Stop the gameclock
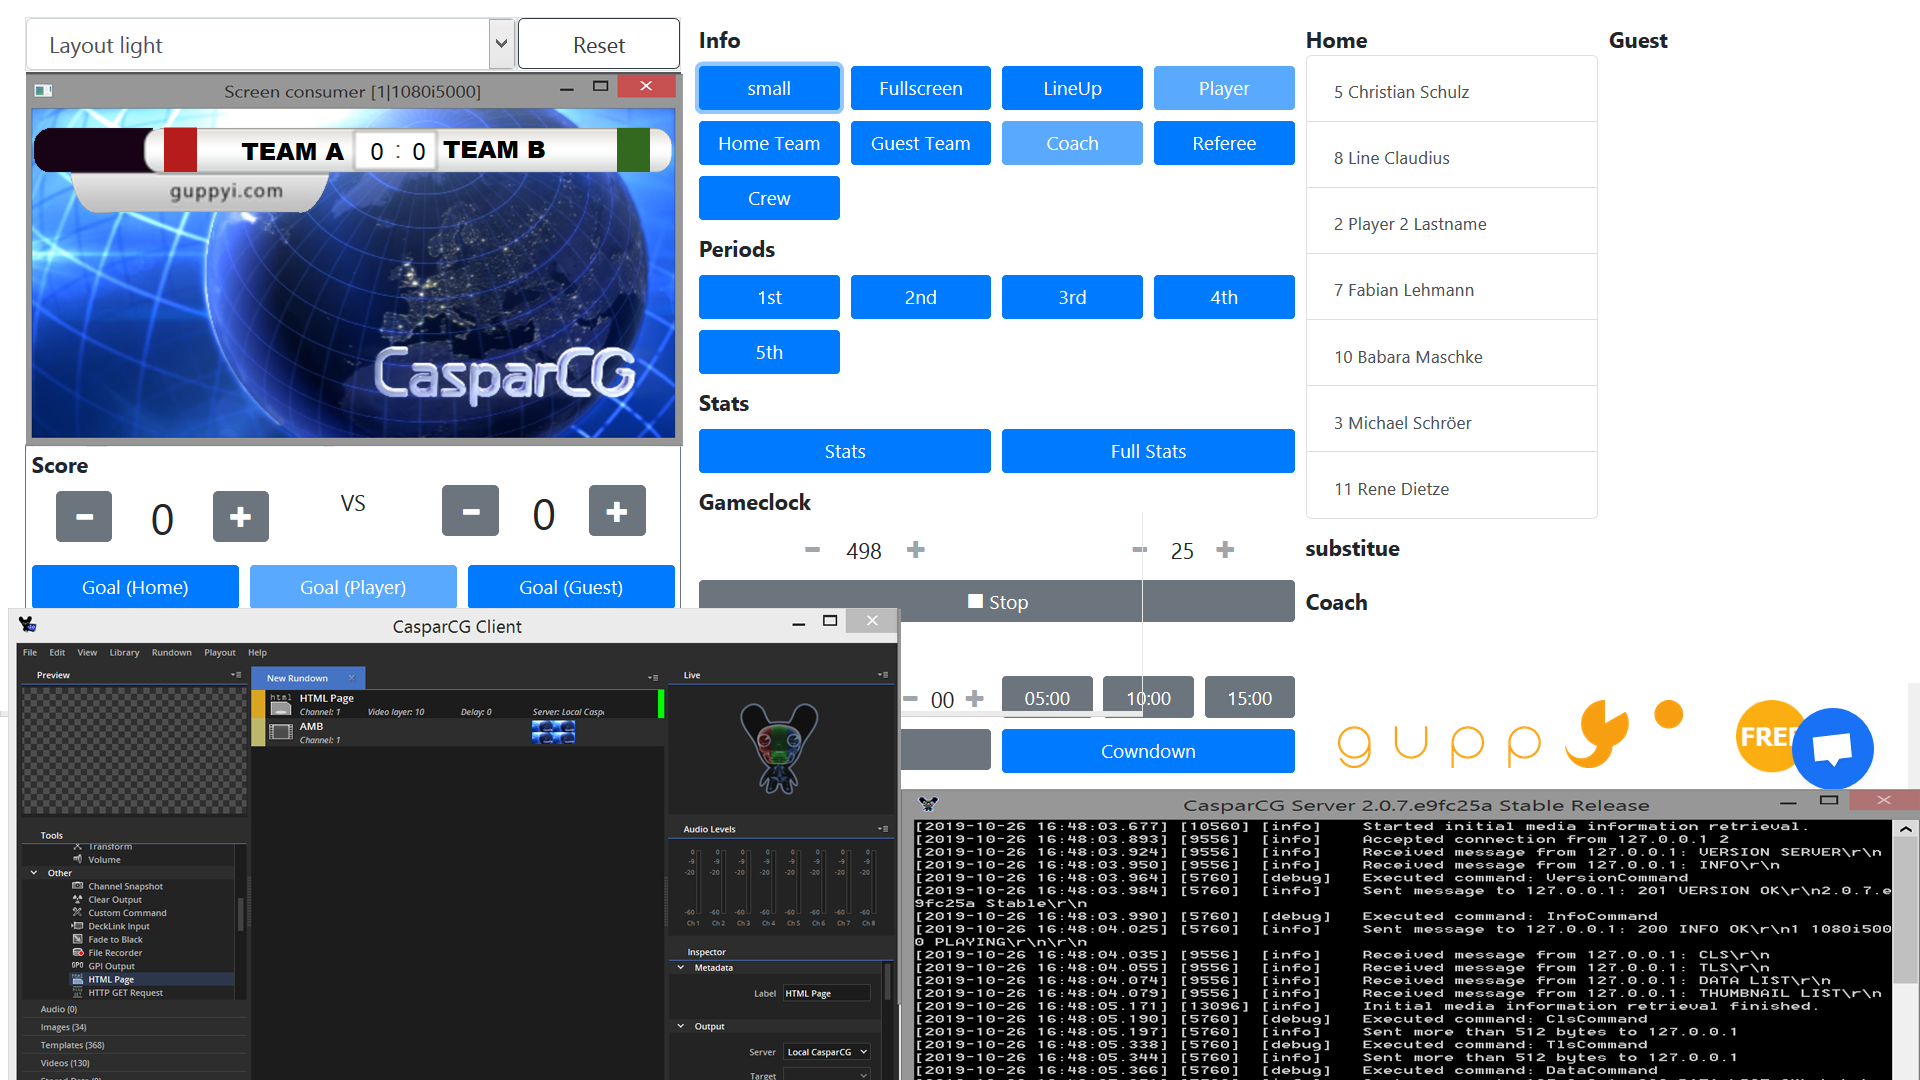Image resolution: width=1920 pixels, height=1080 pixels. pyautogui.click(x=997, y=602)
